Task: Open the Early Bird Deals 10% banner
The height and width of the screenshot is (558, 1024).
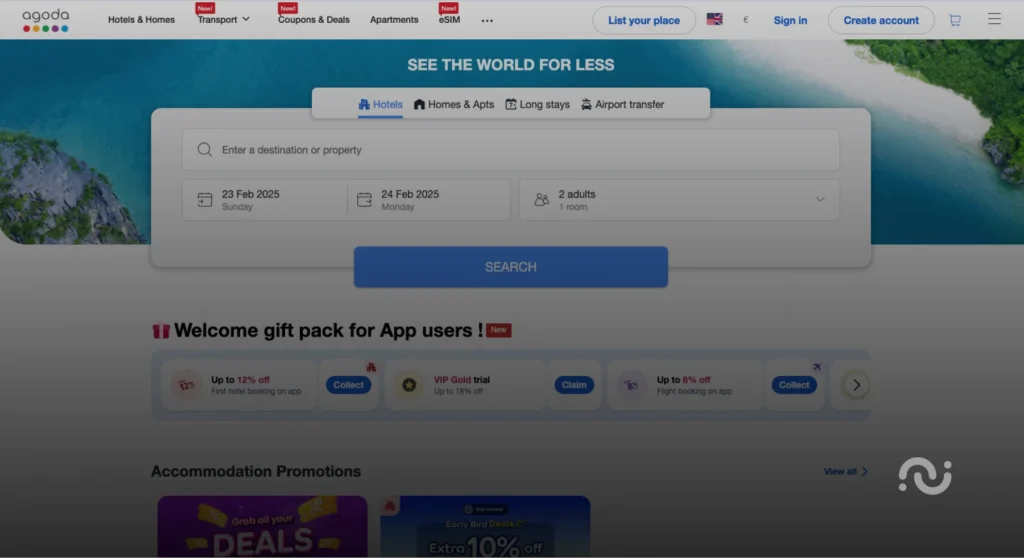Action: click(485, 527)
